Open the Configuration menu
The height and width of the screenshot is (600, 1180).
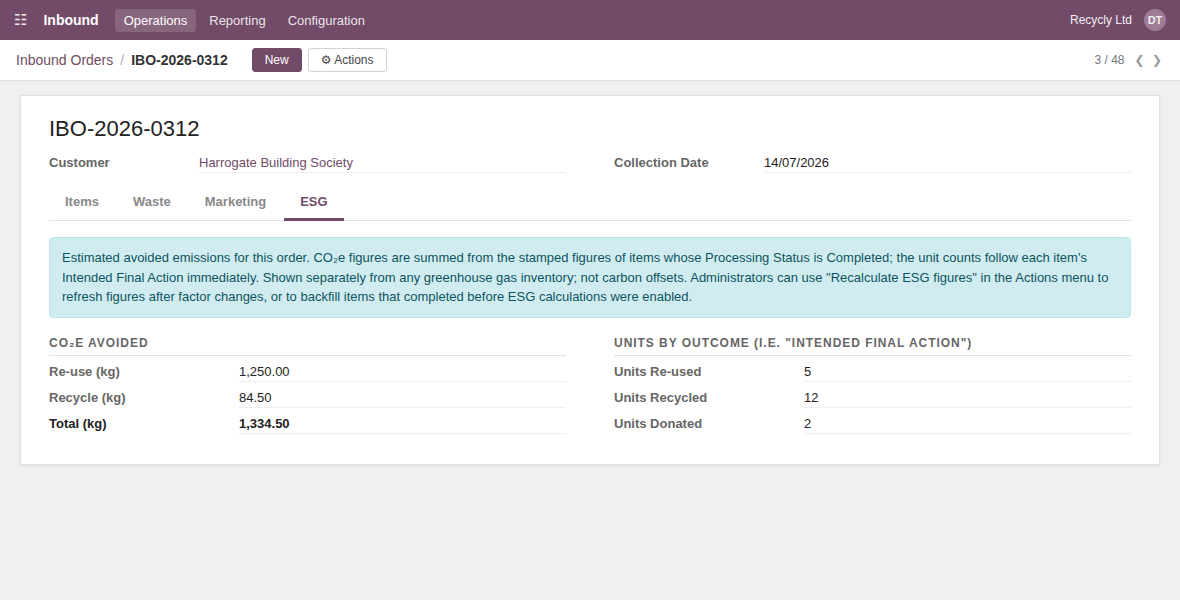(x=326, y=20)
